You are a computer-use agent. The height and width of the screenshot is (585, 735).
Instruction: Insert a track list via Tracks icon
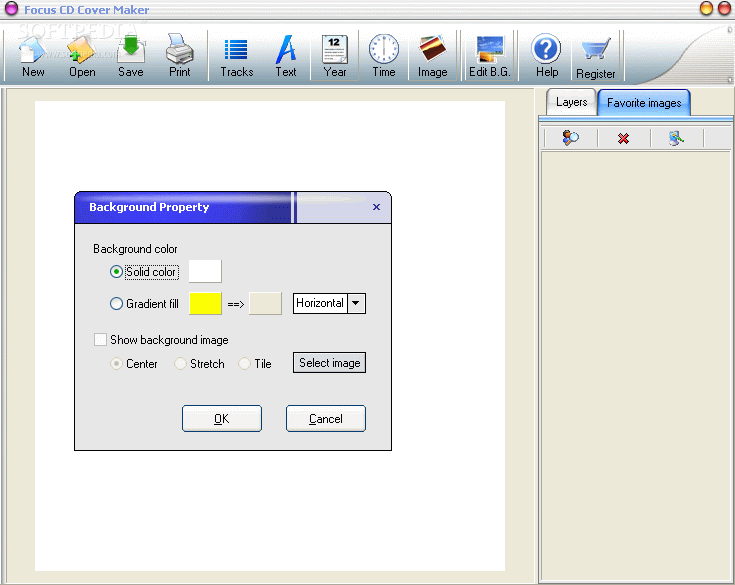coord(237,56)
